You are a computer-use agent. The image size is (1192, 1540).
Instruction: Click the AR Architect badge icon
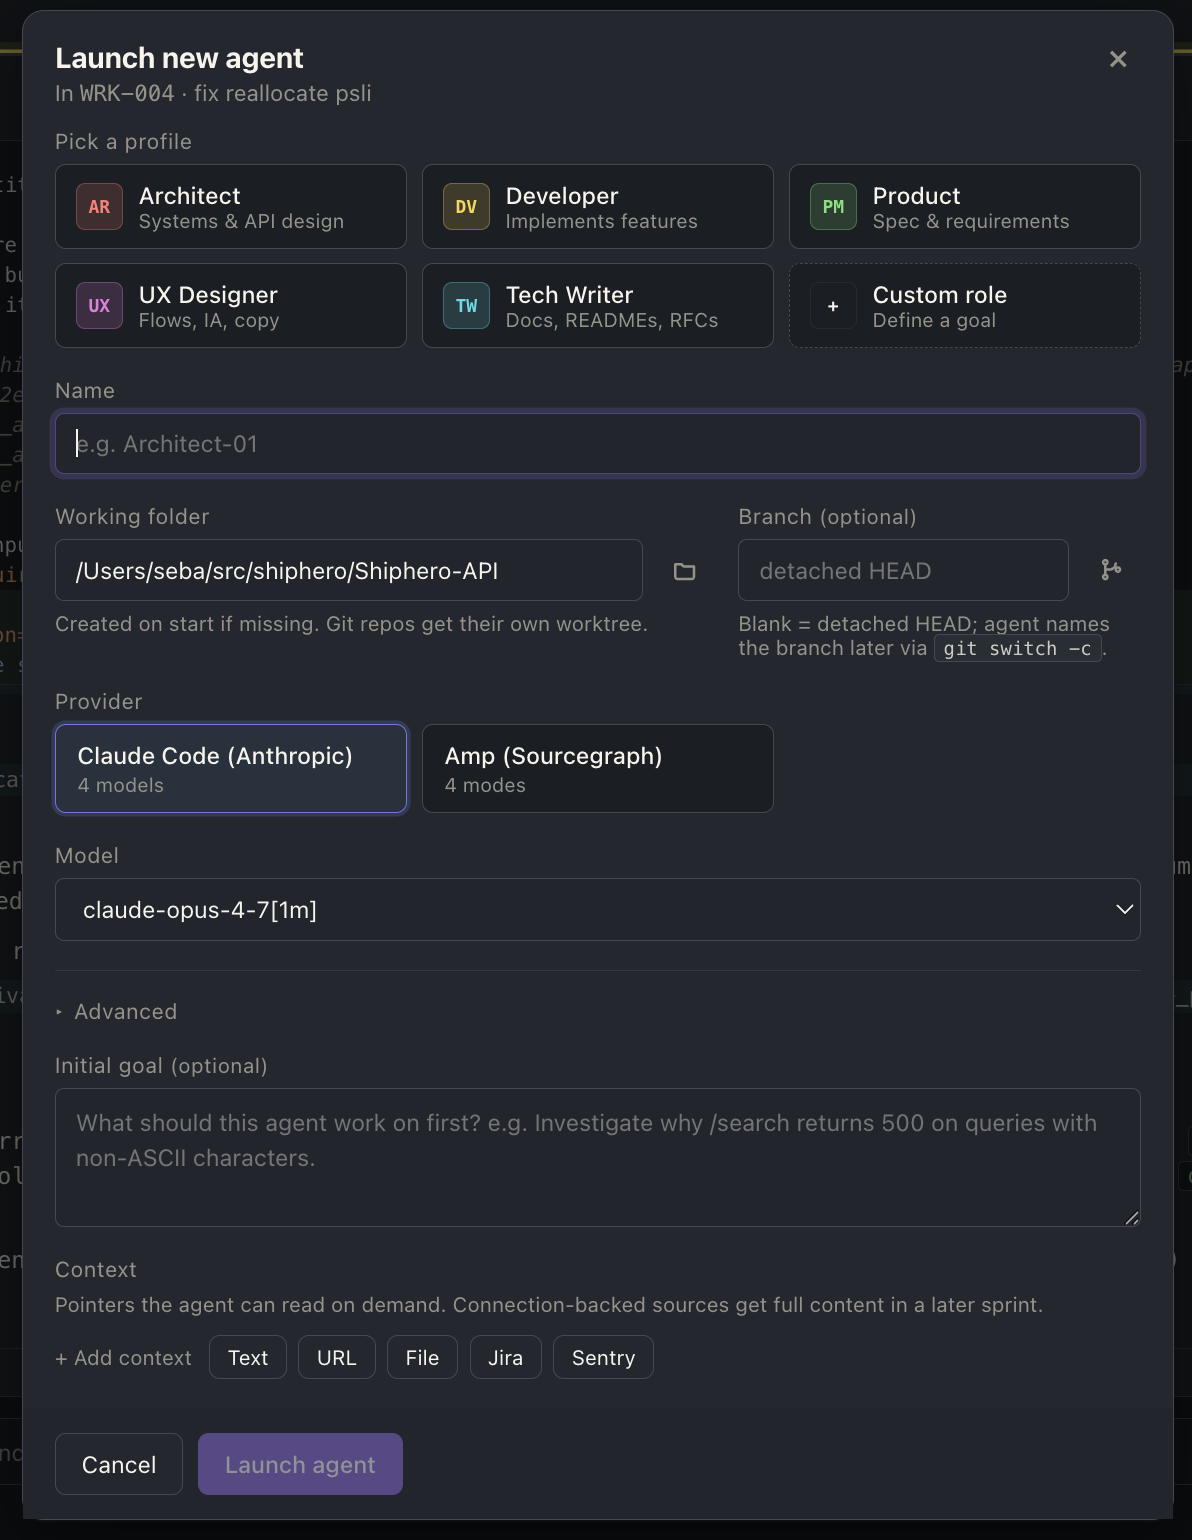click(x=99, y=207)
